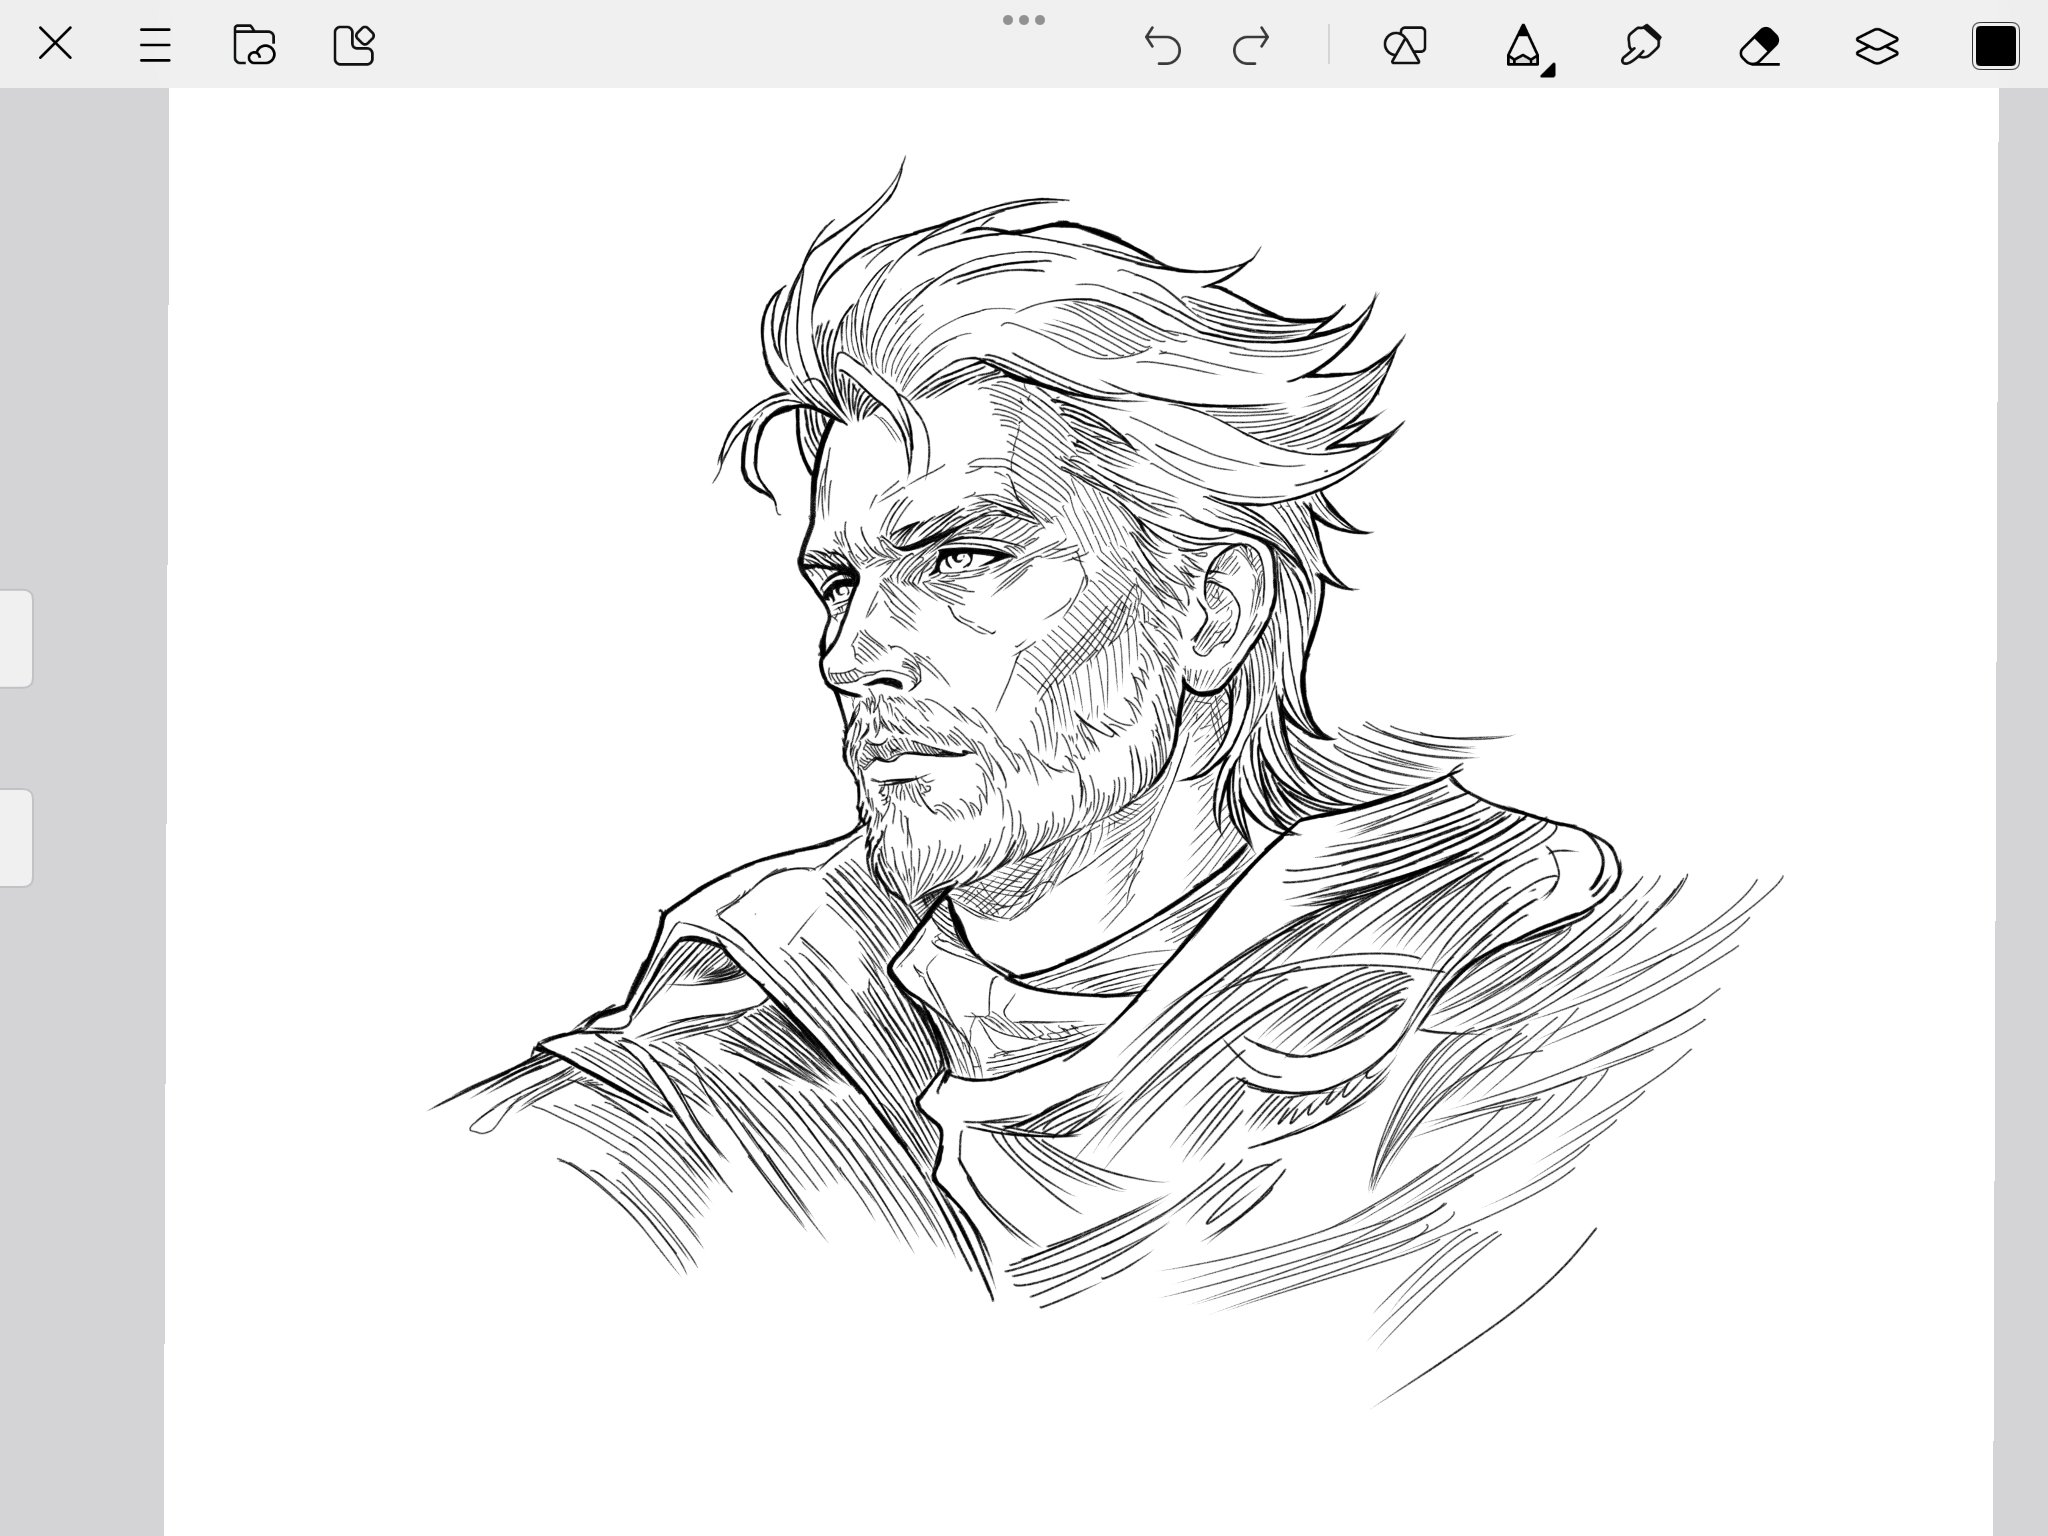Undo the last stroke

pos(1162,46)
